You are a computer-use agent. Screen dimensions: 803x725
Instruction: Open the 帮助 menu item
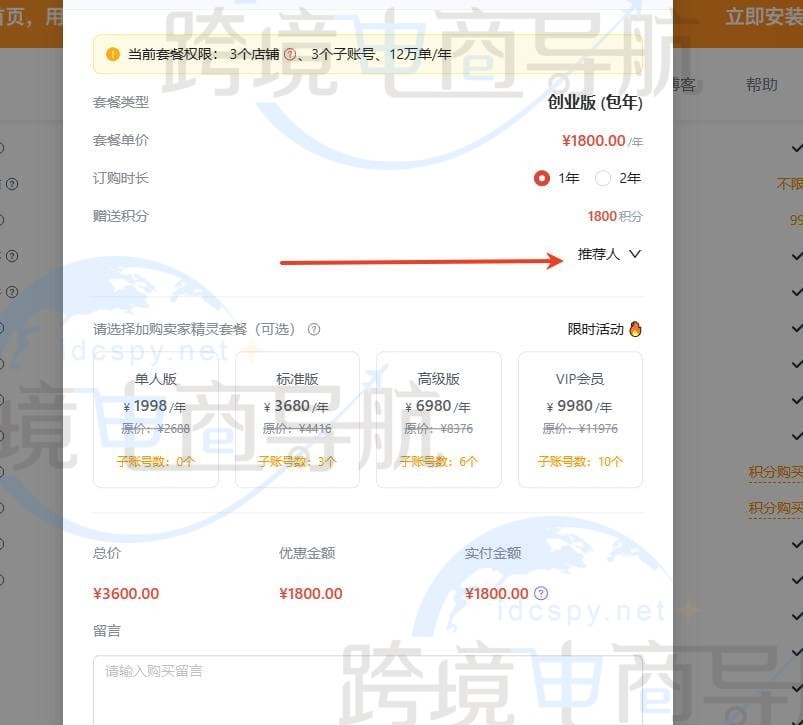pyautogui.click(x=764, y=84)
